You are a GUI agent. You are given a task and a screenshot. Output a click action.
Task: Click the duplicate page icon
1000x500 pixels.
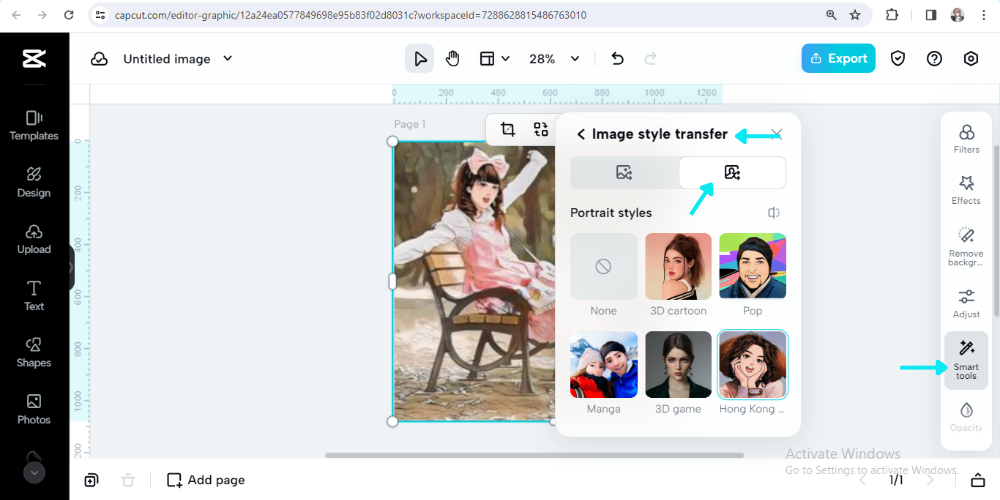coord(91,480)
